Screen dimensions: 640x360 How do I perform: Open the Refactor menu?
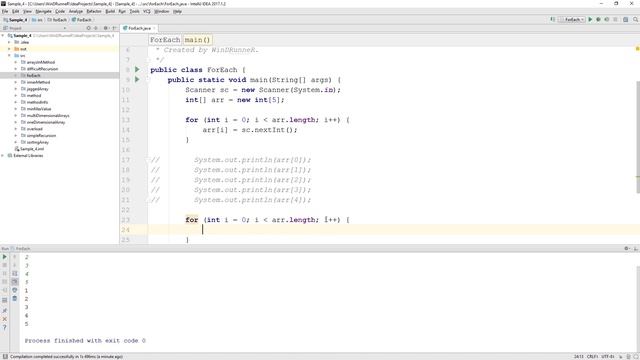click(x=94, y=11)
